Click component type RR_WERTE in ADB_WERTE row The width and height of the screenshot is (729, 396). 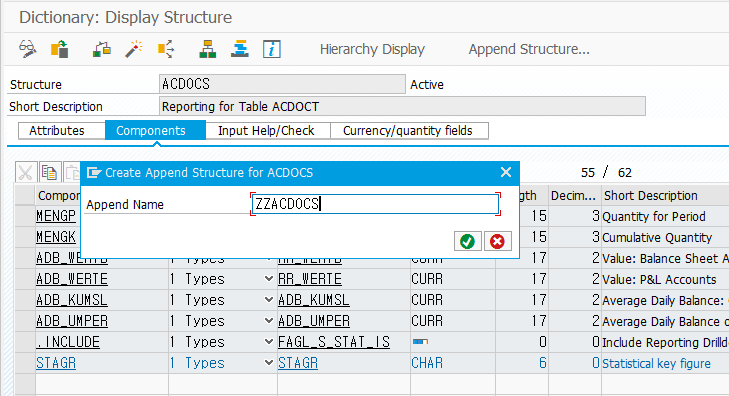(x=310, y=279)
